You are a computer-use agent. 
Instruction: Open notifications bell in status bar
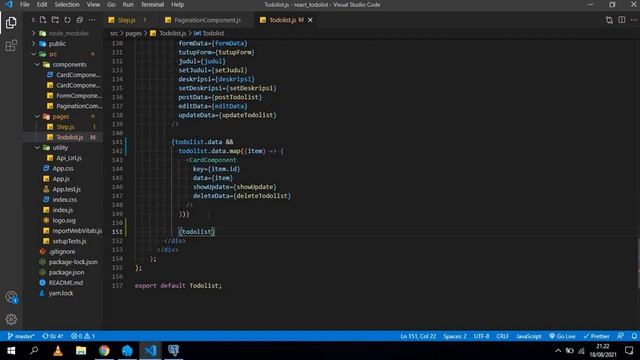[x=634, y=336]
